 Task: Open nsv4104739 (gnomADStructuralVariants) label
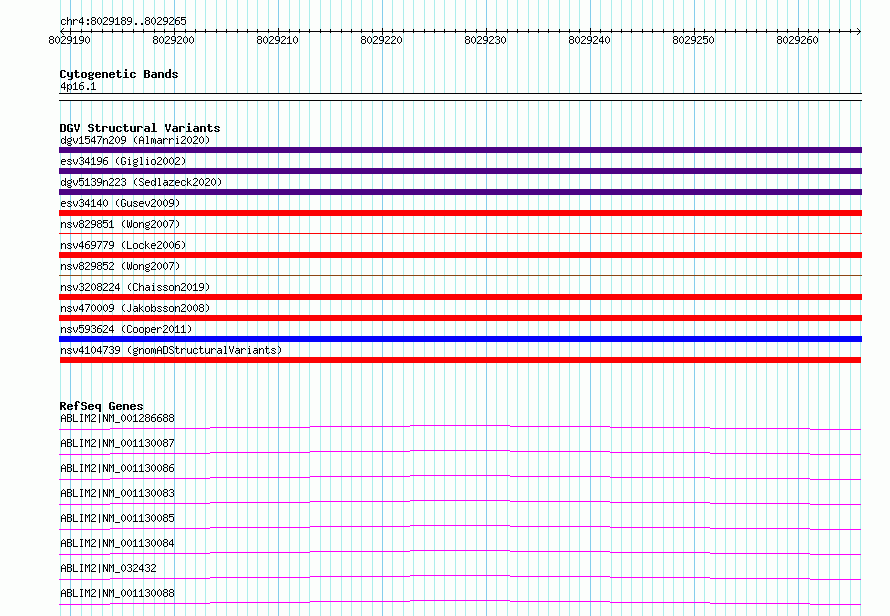click(171, 350)
